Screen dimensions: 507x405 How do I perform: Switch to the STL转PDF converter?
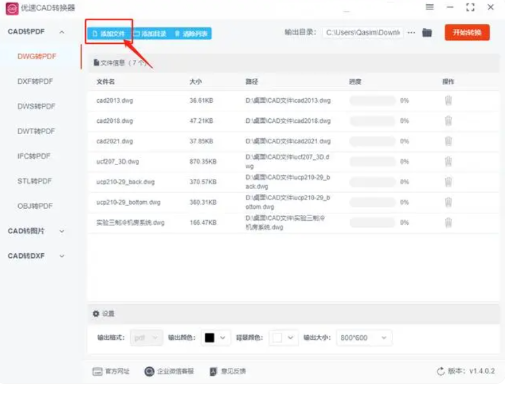34,181
